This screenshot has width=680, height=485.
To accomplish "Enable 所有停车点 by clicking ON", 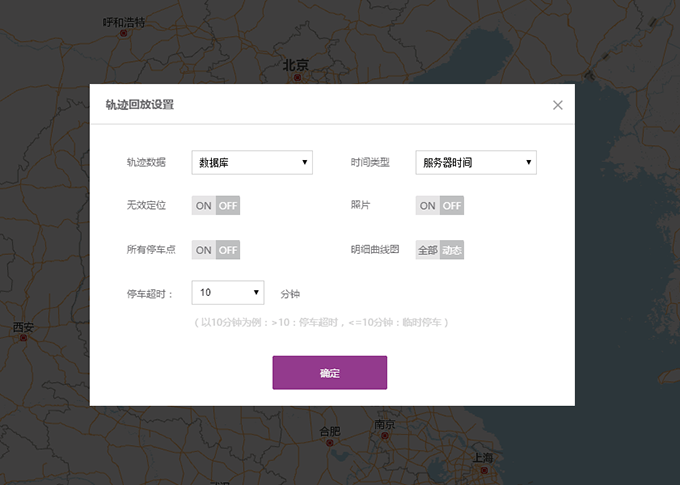I will click(x=204, y=250).
